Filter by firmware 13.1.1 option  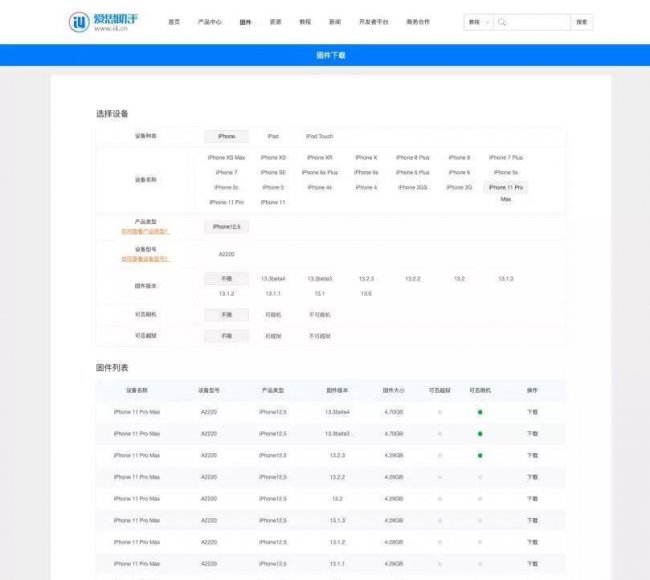pyautogui.click(x=273, y=294)
